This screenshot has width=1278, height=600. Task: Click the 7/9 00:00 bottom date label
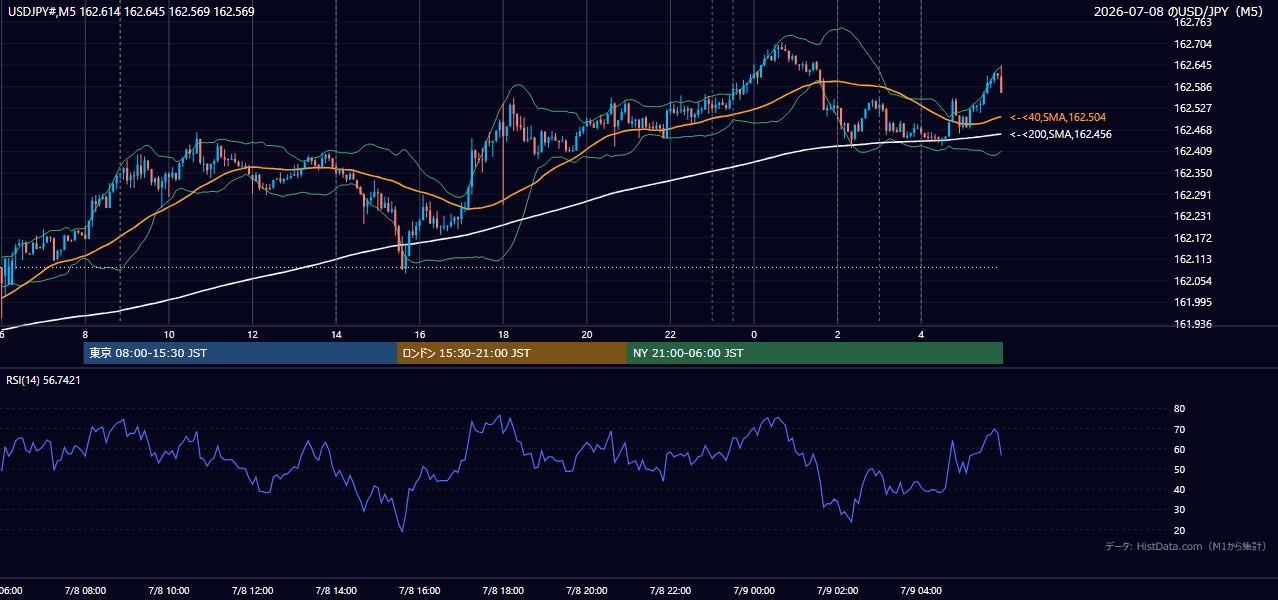[x=754, y=591]
